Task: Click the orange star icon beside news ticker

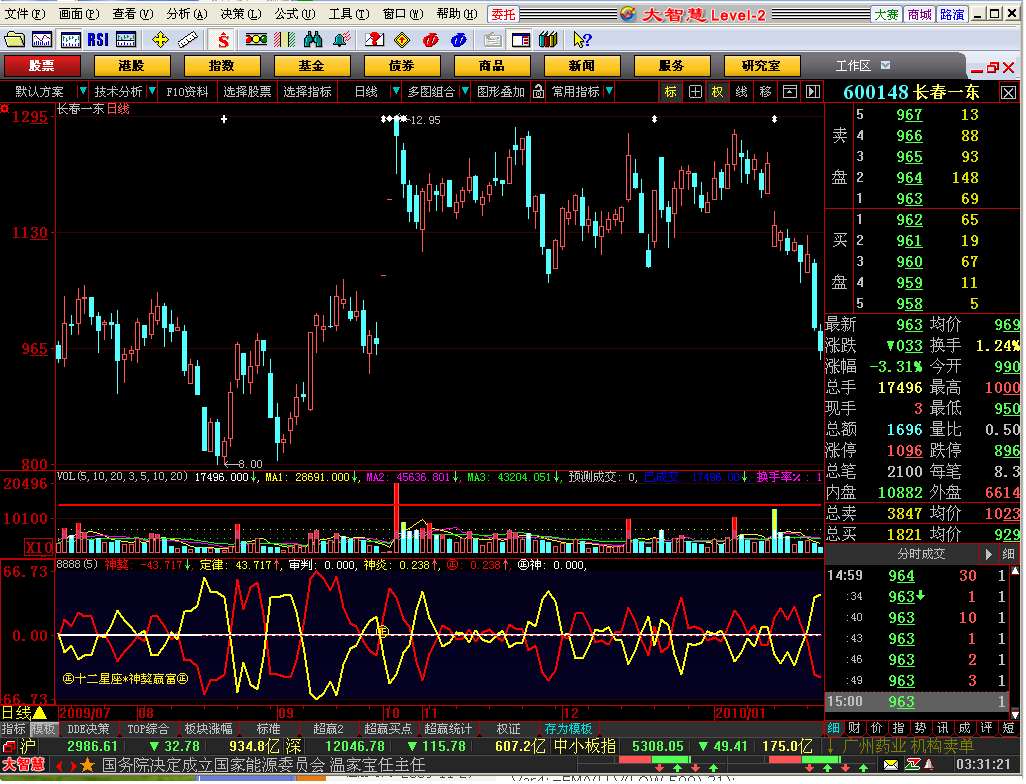Action: click(88, 764)
